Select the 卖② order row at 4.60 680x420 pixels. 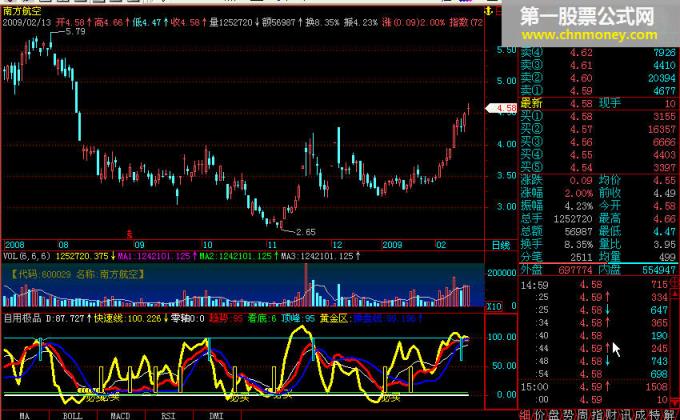(x=598, y=78)
